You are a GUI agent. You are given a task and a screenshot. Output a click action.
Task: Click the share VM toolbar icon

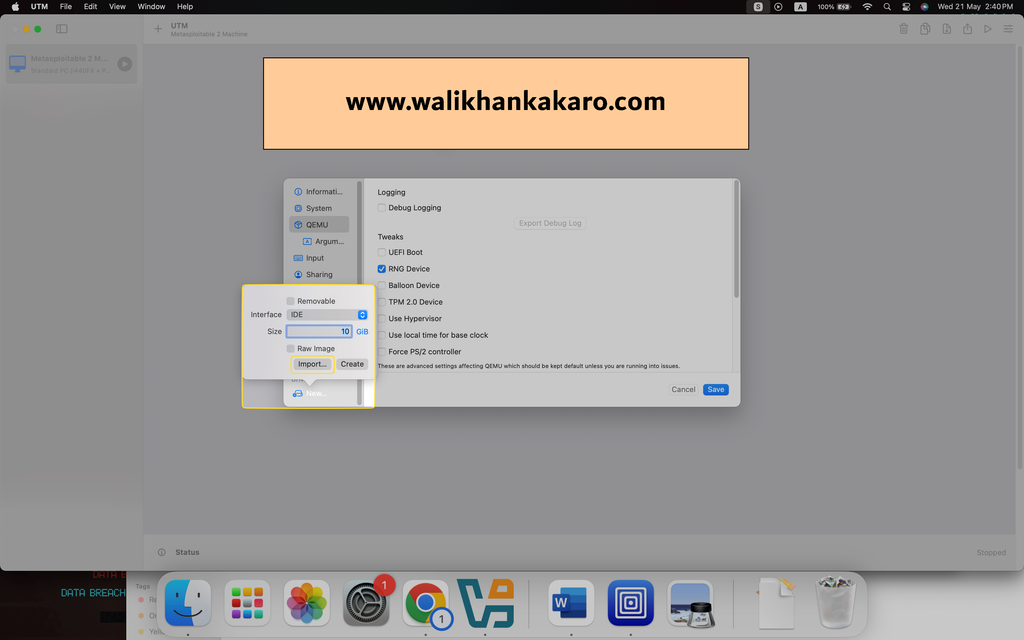tap(967, 29)
